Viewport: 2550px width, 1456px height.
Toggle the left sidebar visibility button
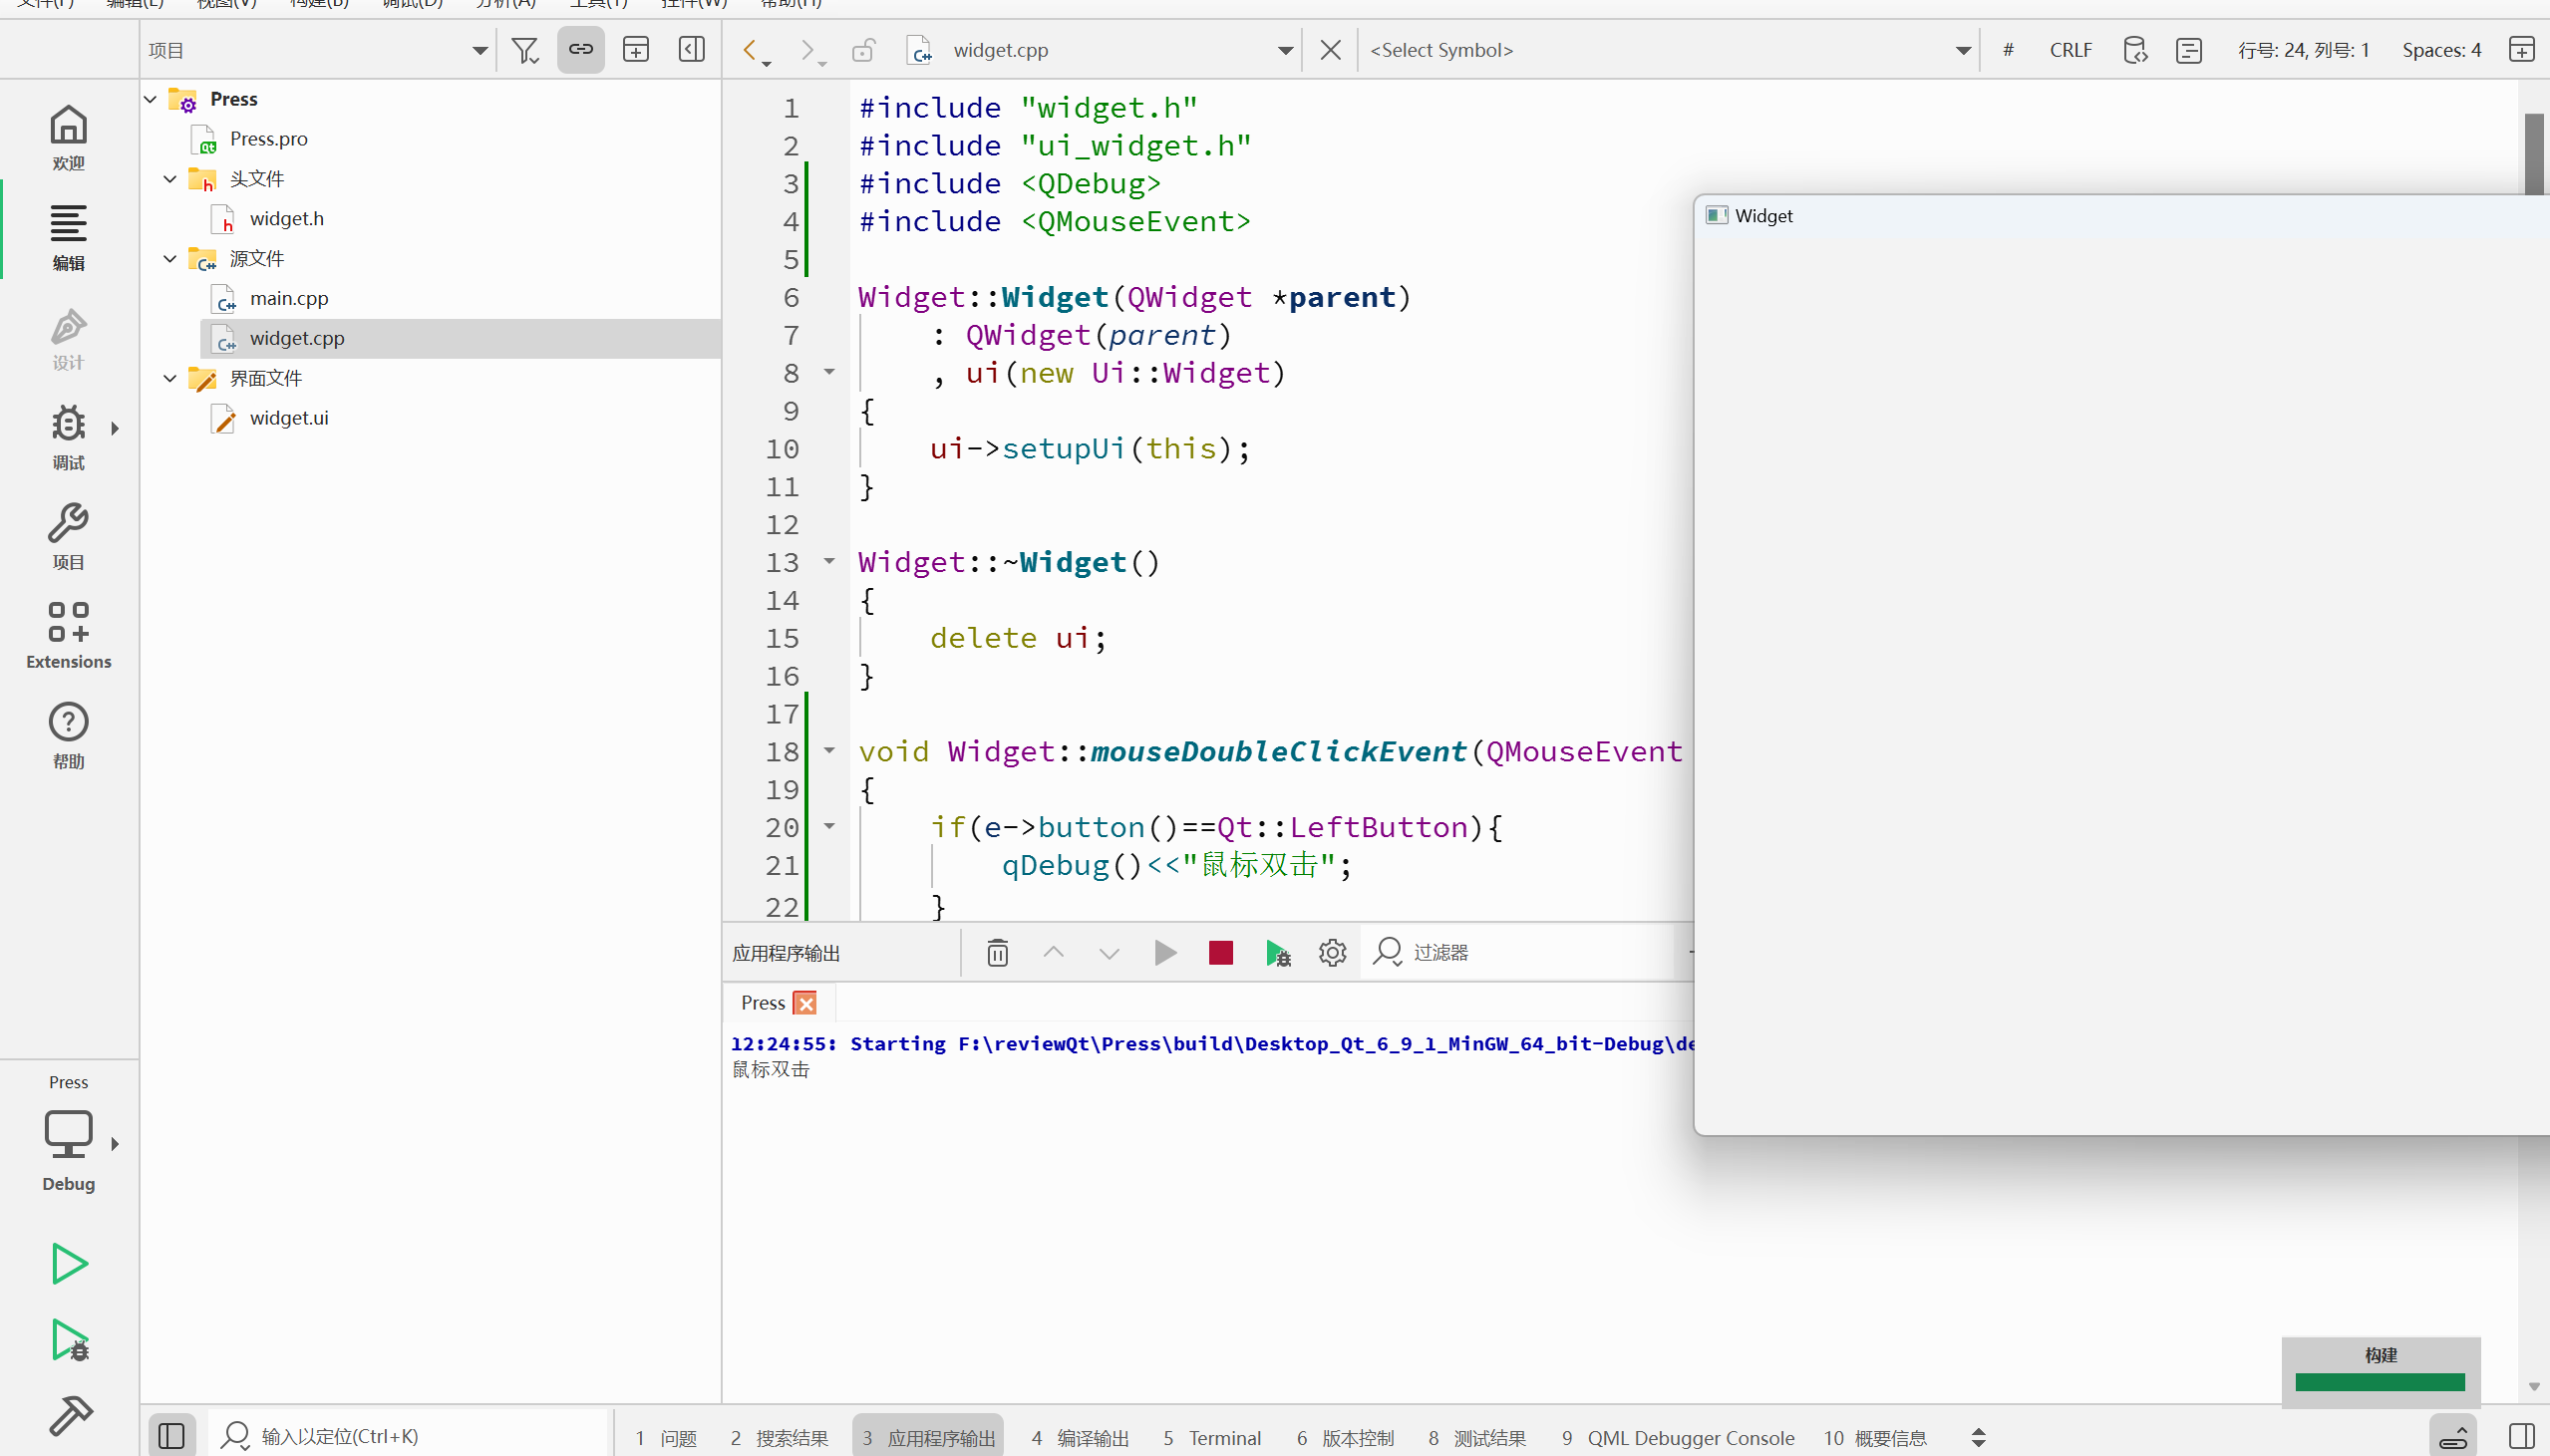171,1437
